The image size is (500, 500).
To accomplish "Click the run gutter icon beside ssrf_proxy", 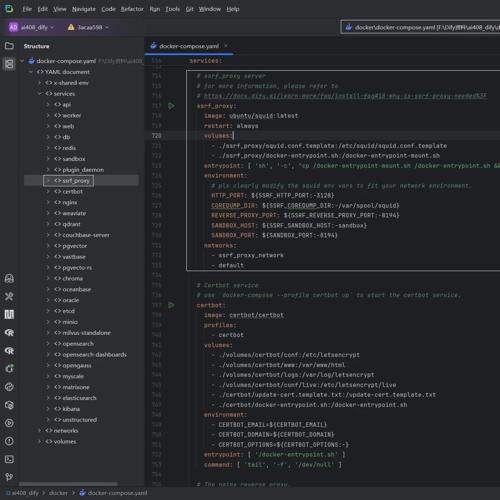I will (171, 106).
